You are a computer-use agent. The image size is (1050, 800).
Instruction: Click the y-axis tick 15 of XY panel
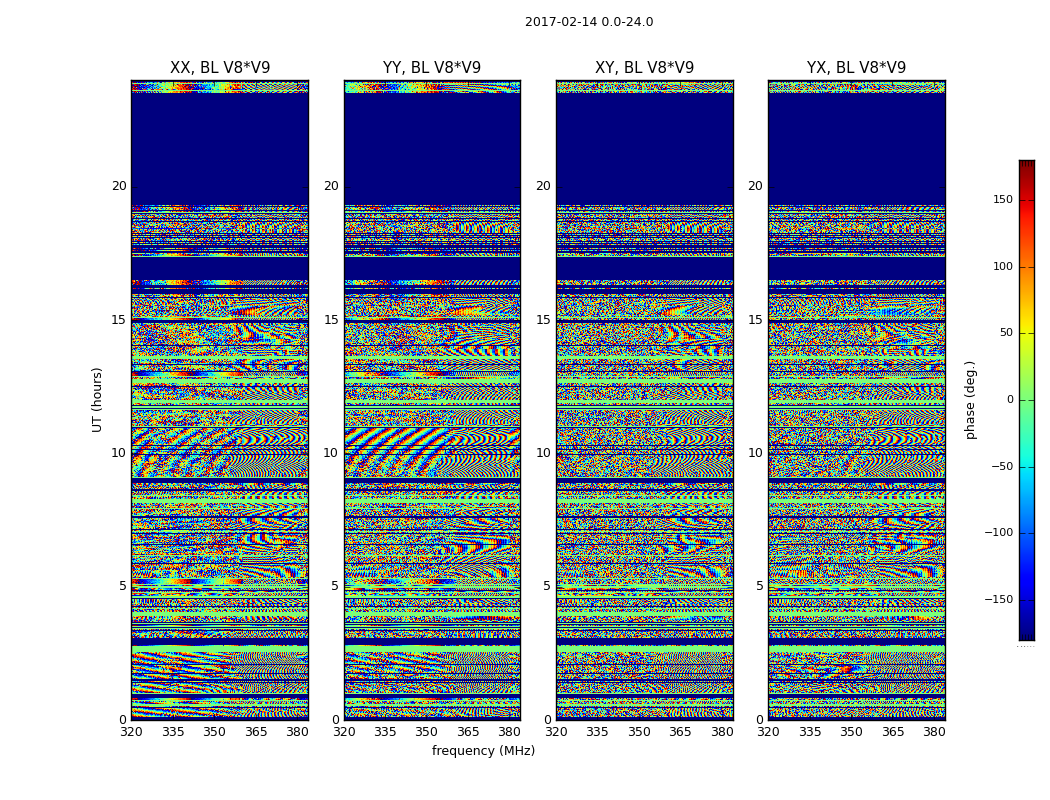click(544, 319)
